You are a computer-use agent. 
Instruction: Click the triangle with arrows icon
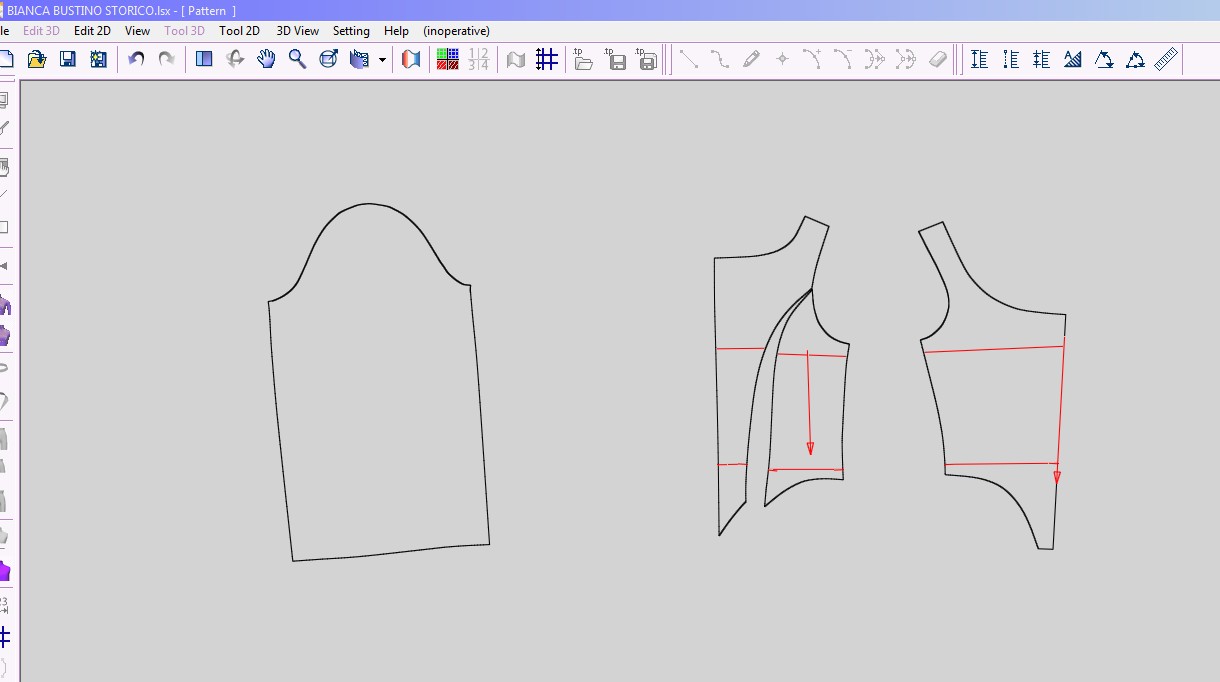(x=1104, y=59)
